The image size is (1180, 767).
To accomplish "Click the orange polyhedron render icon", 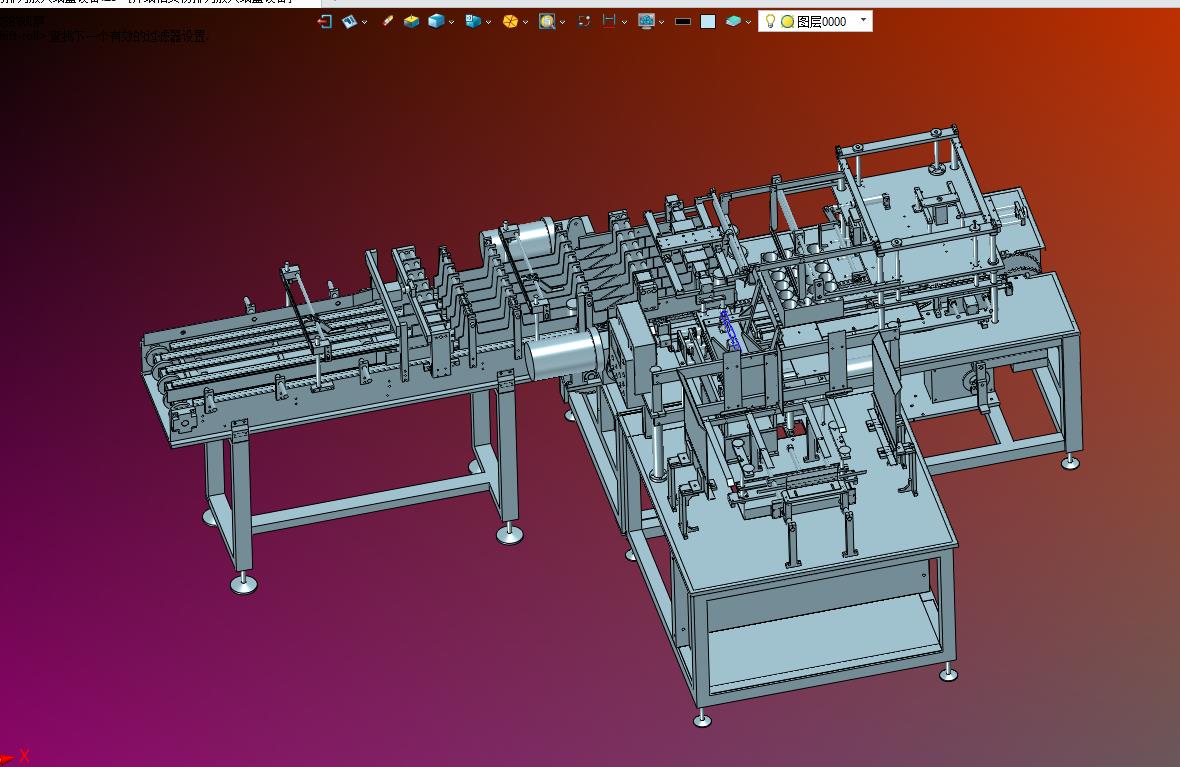I will point(510,21).
